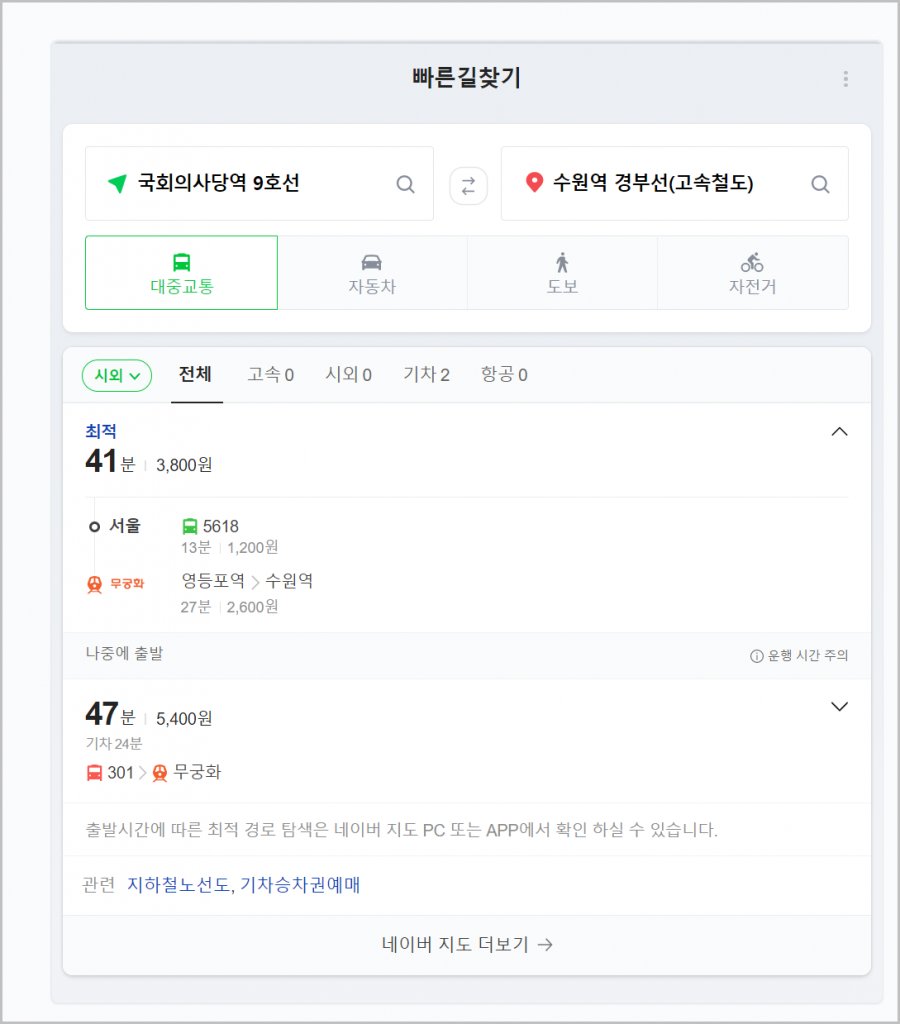The width and height of the screenshot is (900, 1024).
Task: Show the 기차 2 results tab
Action: (x=426, y=375)
